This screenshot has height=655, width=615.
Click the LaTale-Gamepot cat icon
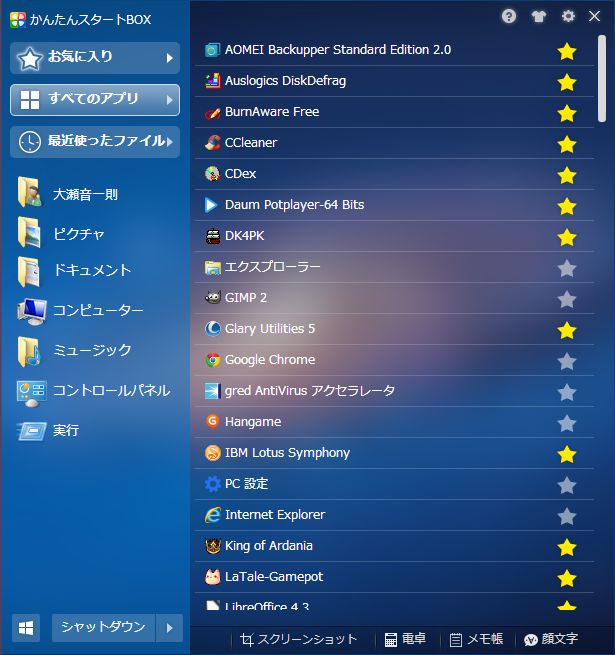pos(212,577)
